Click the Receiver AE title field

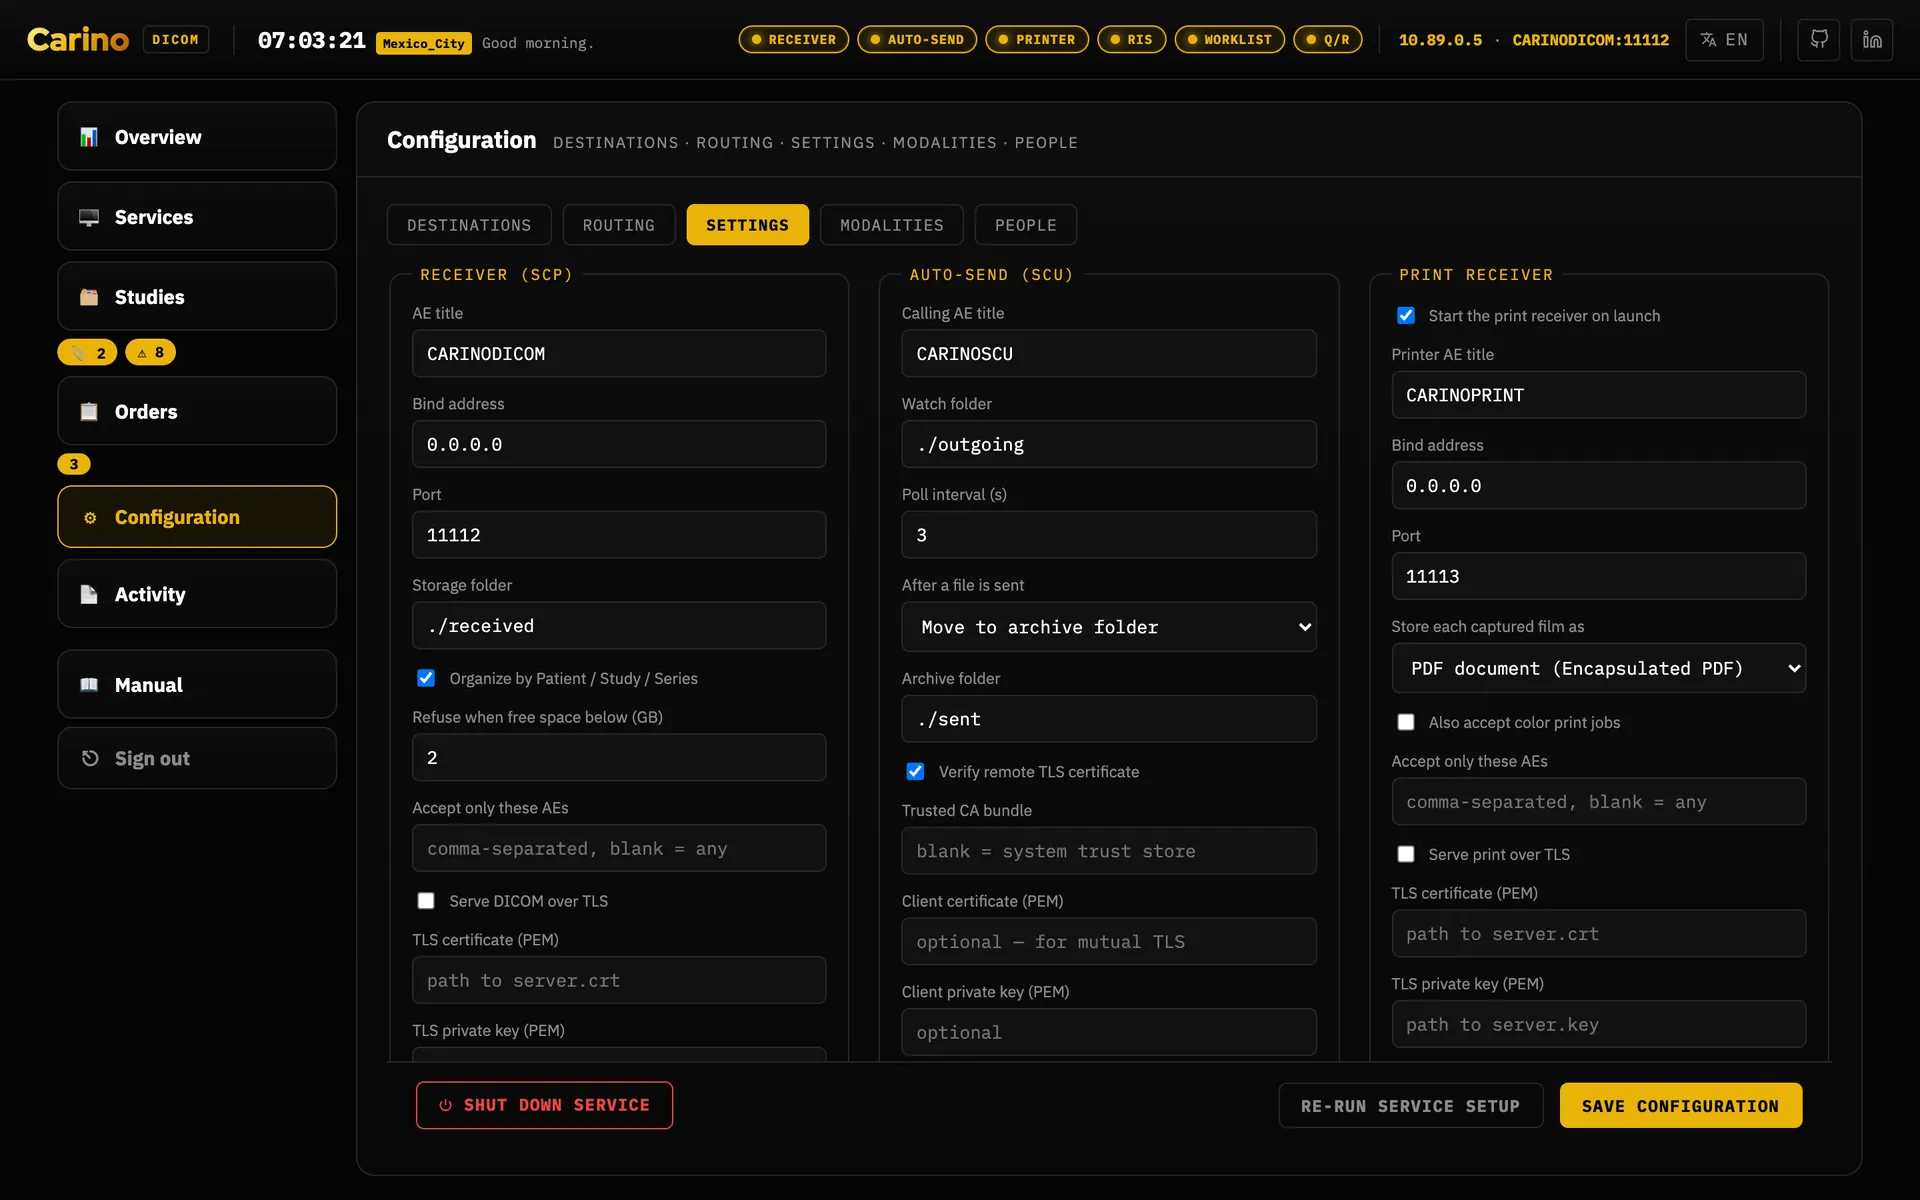coord(619,354)
